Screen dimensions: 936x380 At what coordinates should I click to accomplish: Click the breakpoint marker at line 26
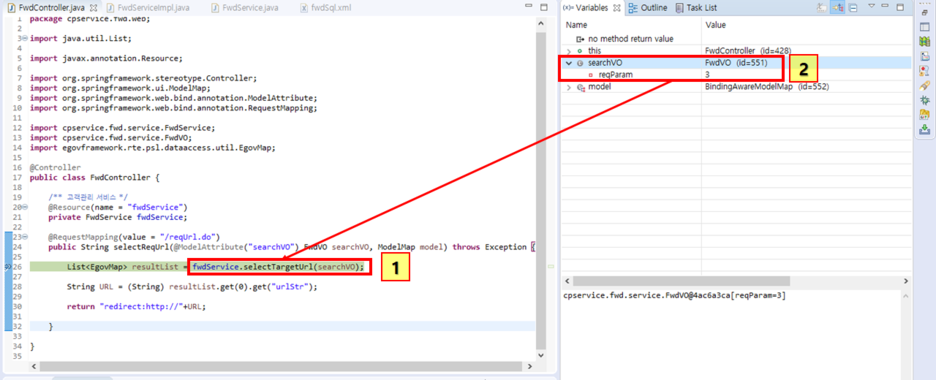7,267
